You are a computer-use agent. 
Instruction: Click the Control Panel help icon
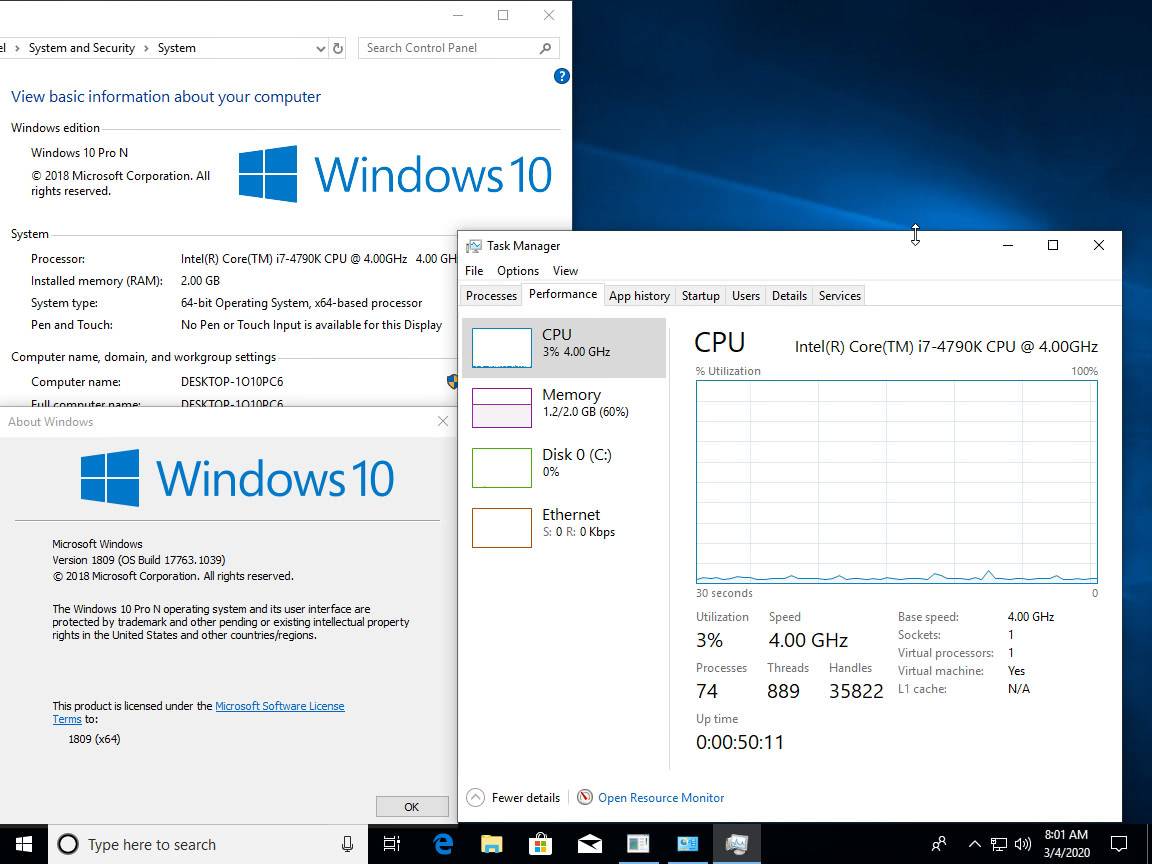coord(561,76)
